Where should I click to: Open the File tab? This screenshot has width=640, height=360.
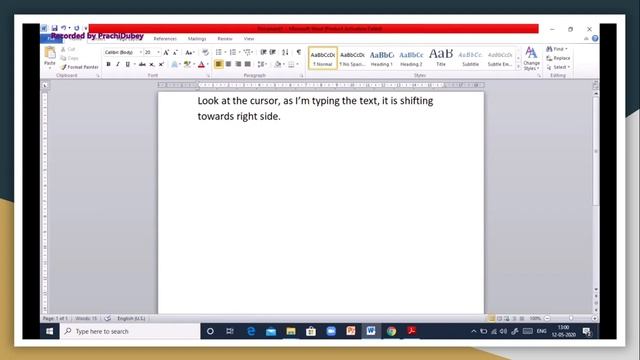click(x=51, y=38)
